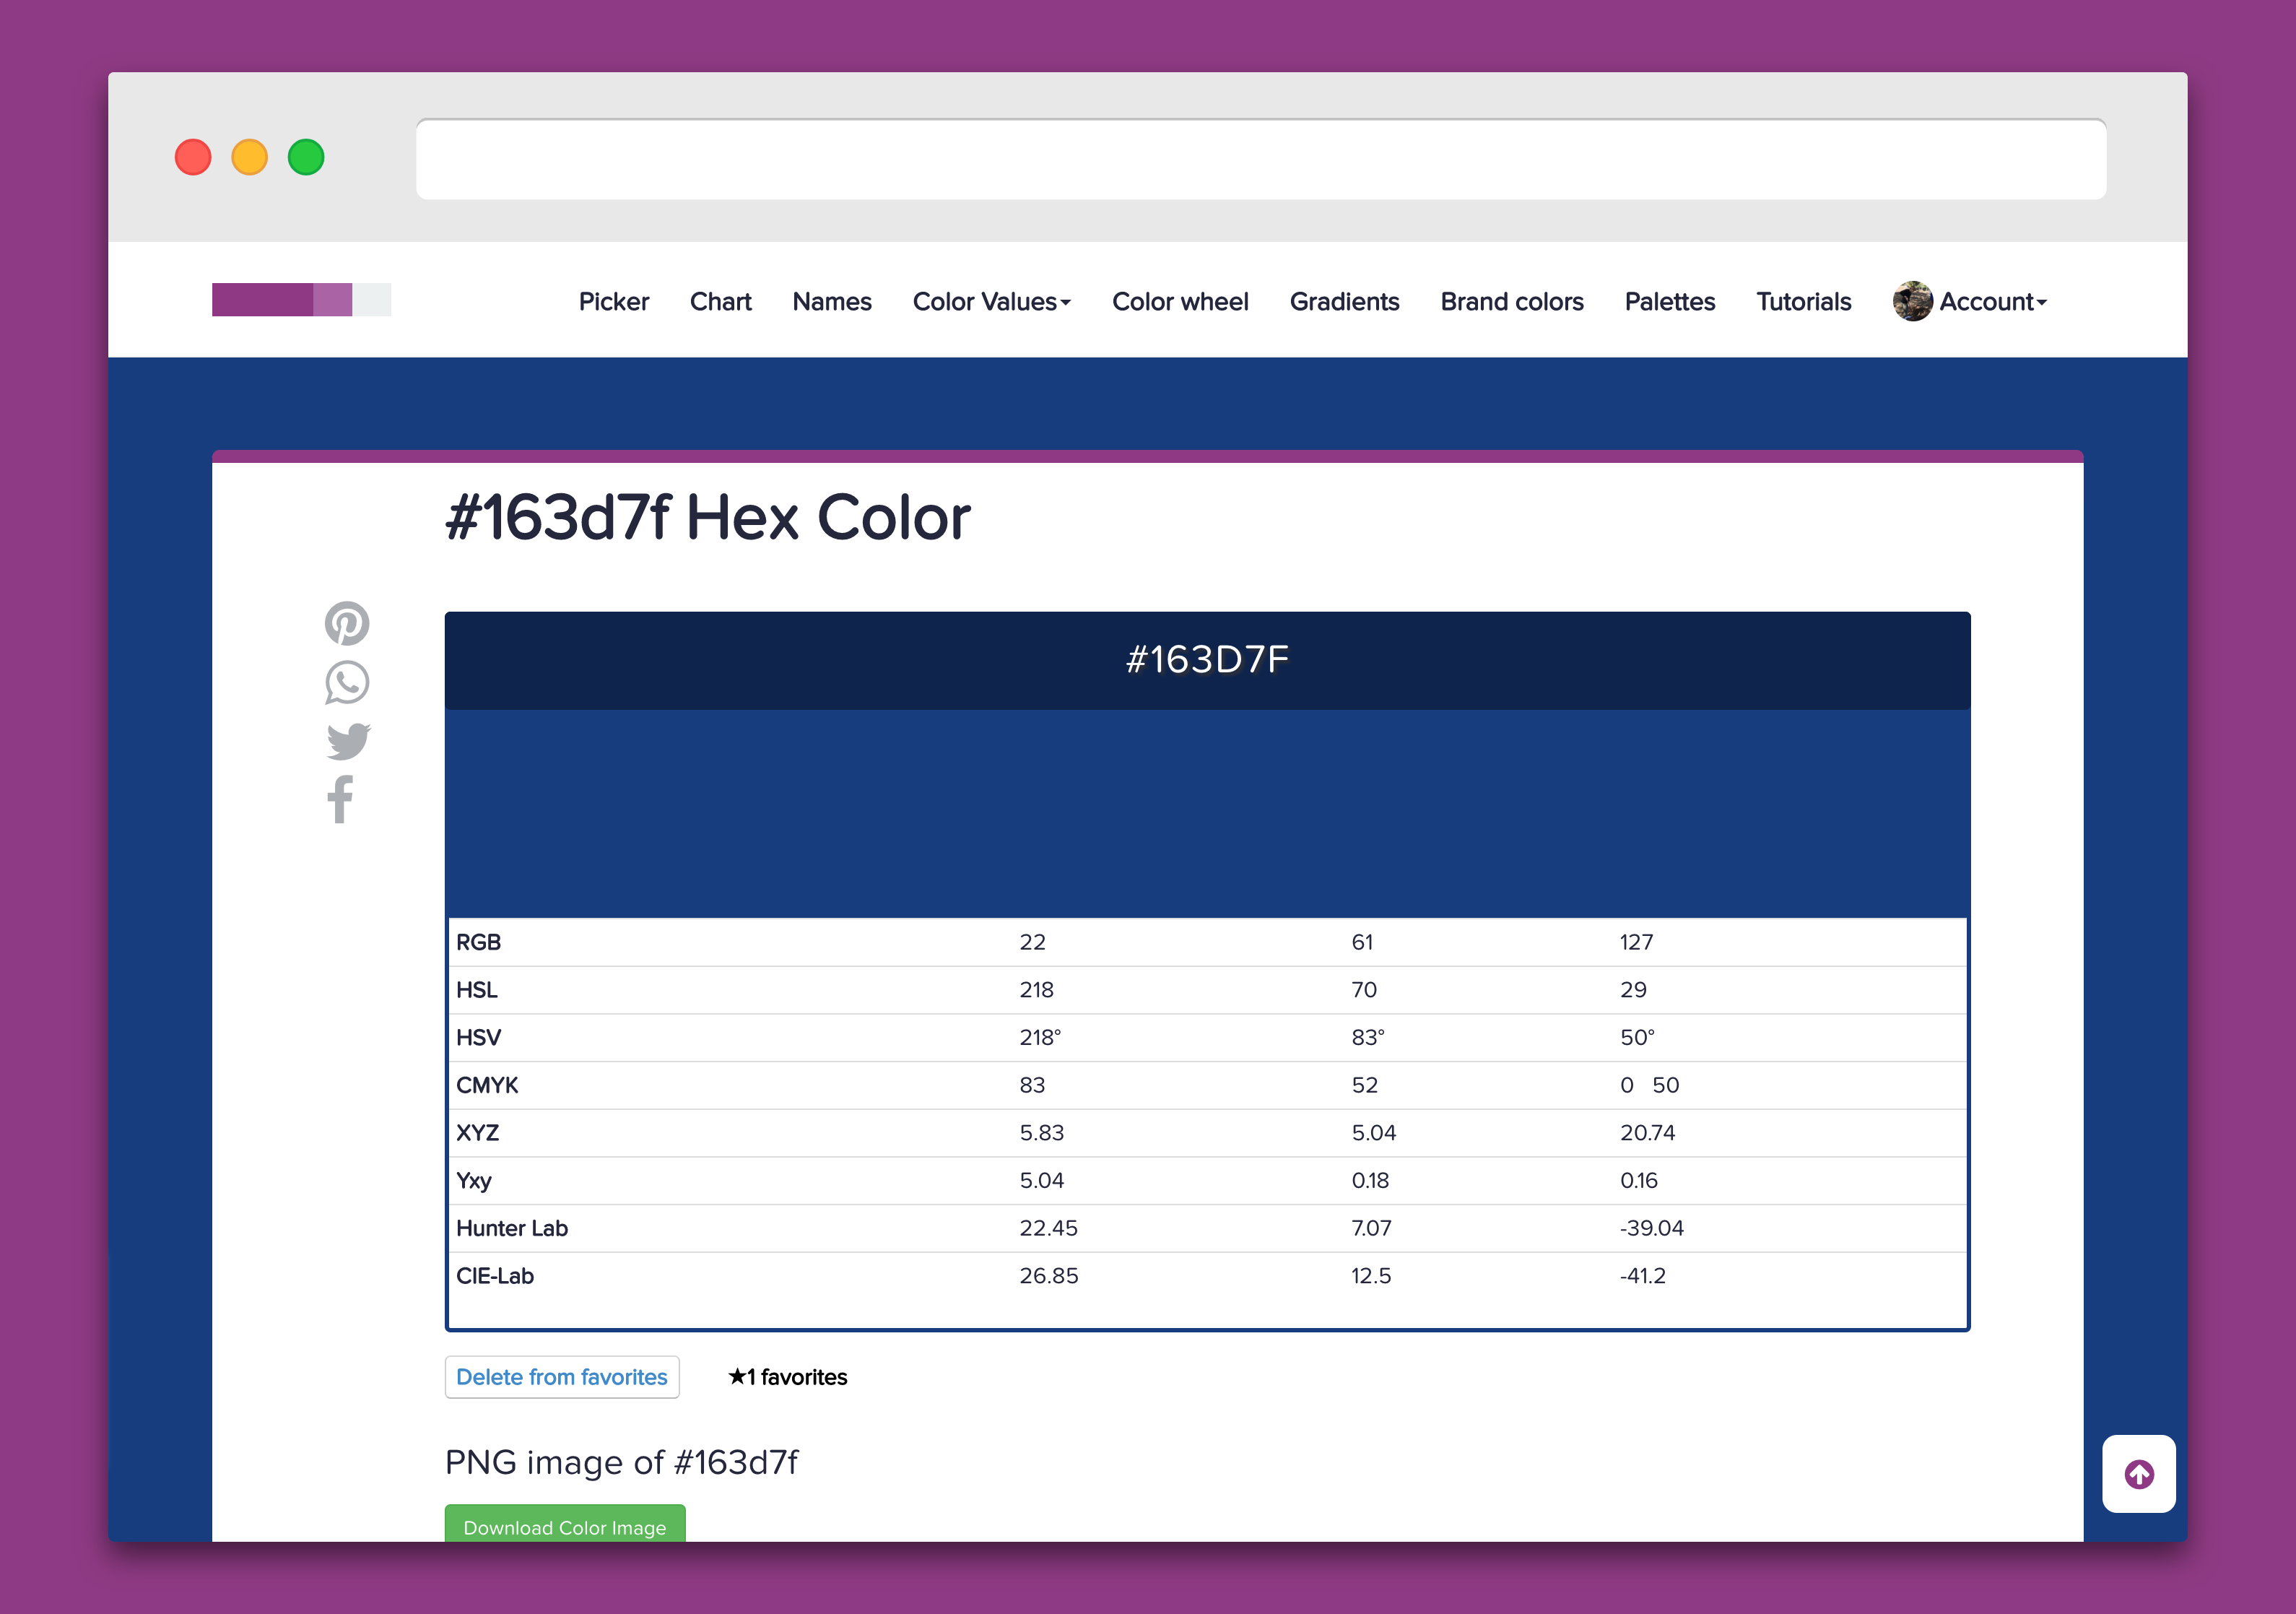This screenshot has height=1614, width=2296.
Task: Open the Color wheel page
Action: 1180,302
